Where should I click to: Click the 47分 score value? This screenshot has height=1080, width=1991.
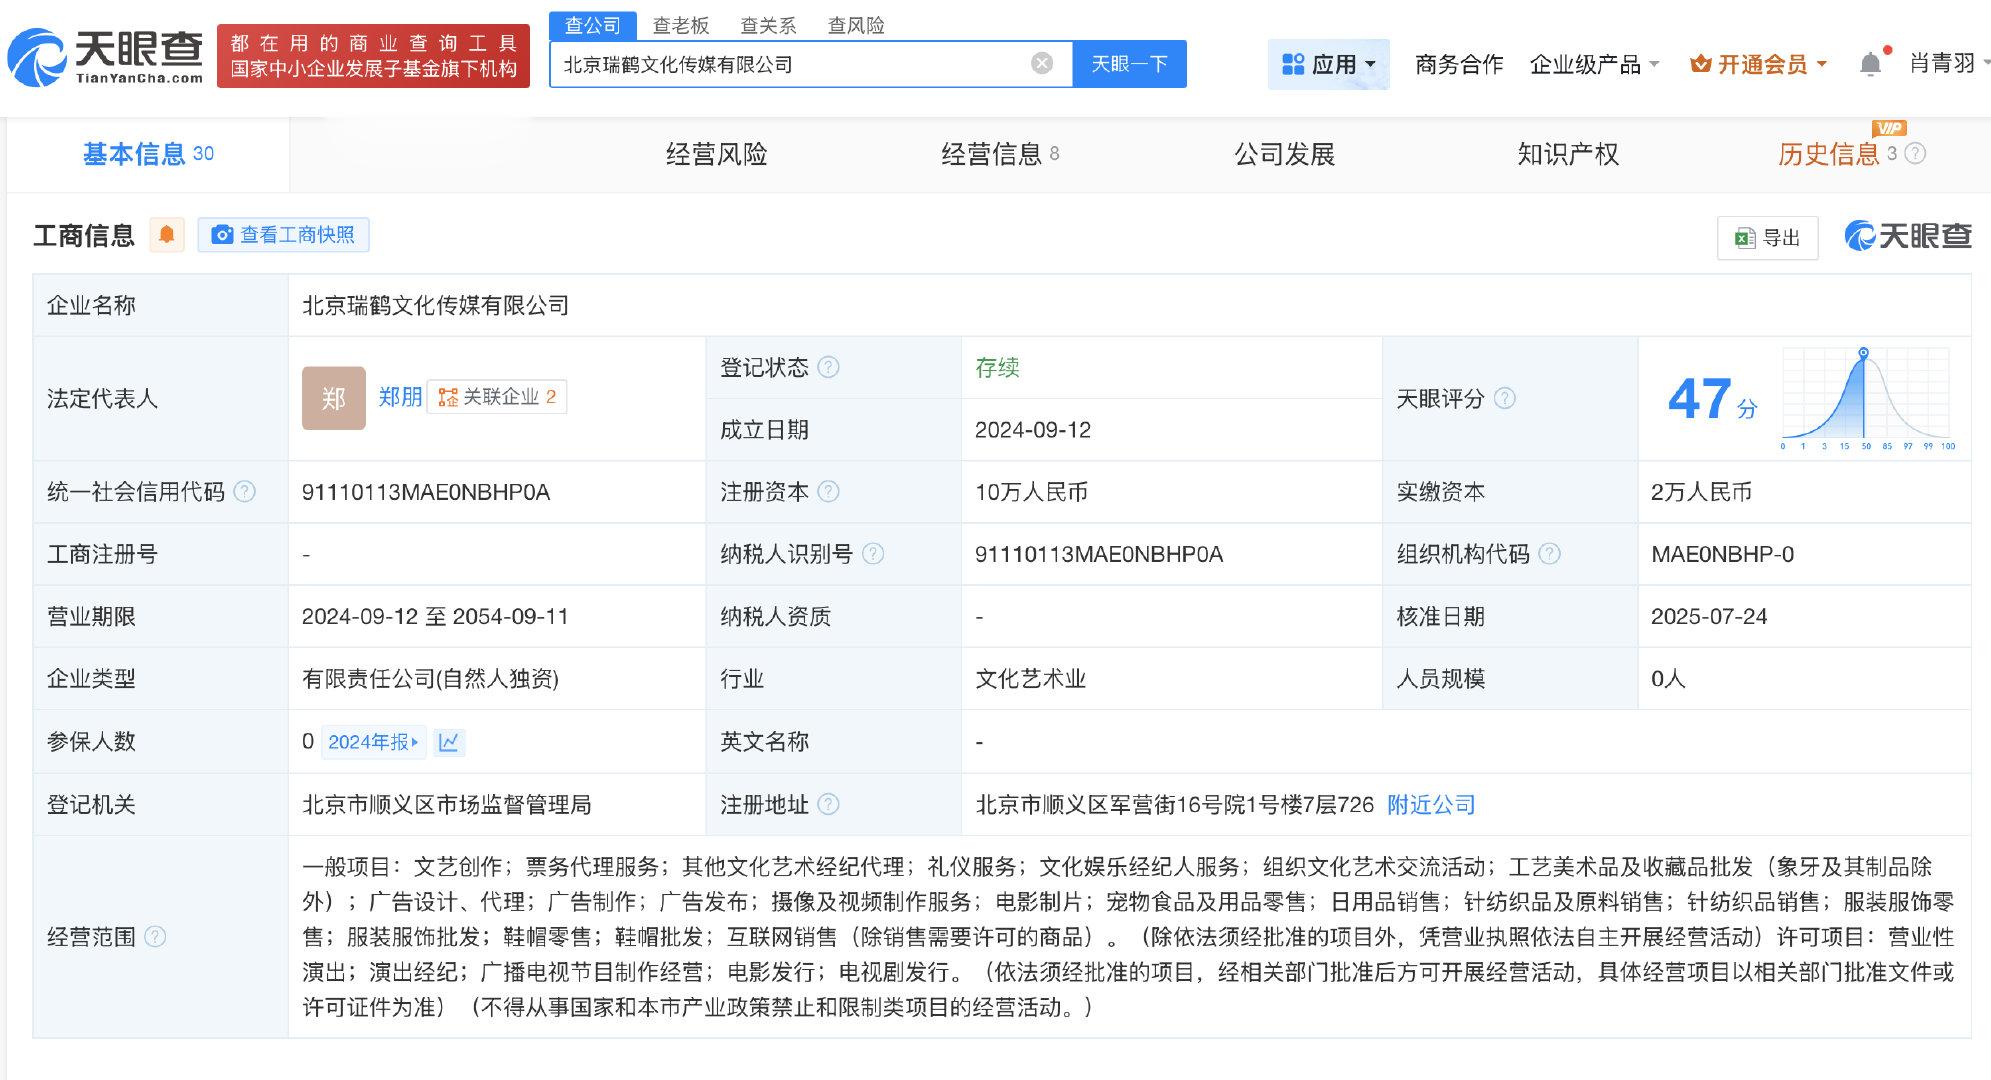click(x=1711, y=398)
